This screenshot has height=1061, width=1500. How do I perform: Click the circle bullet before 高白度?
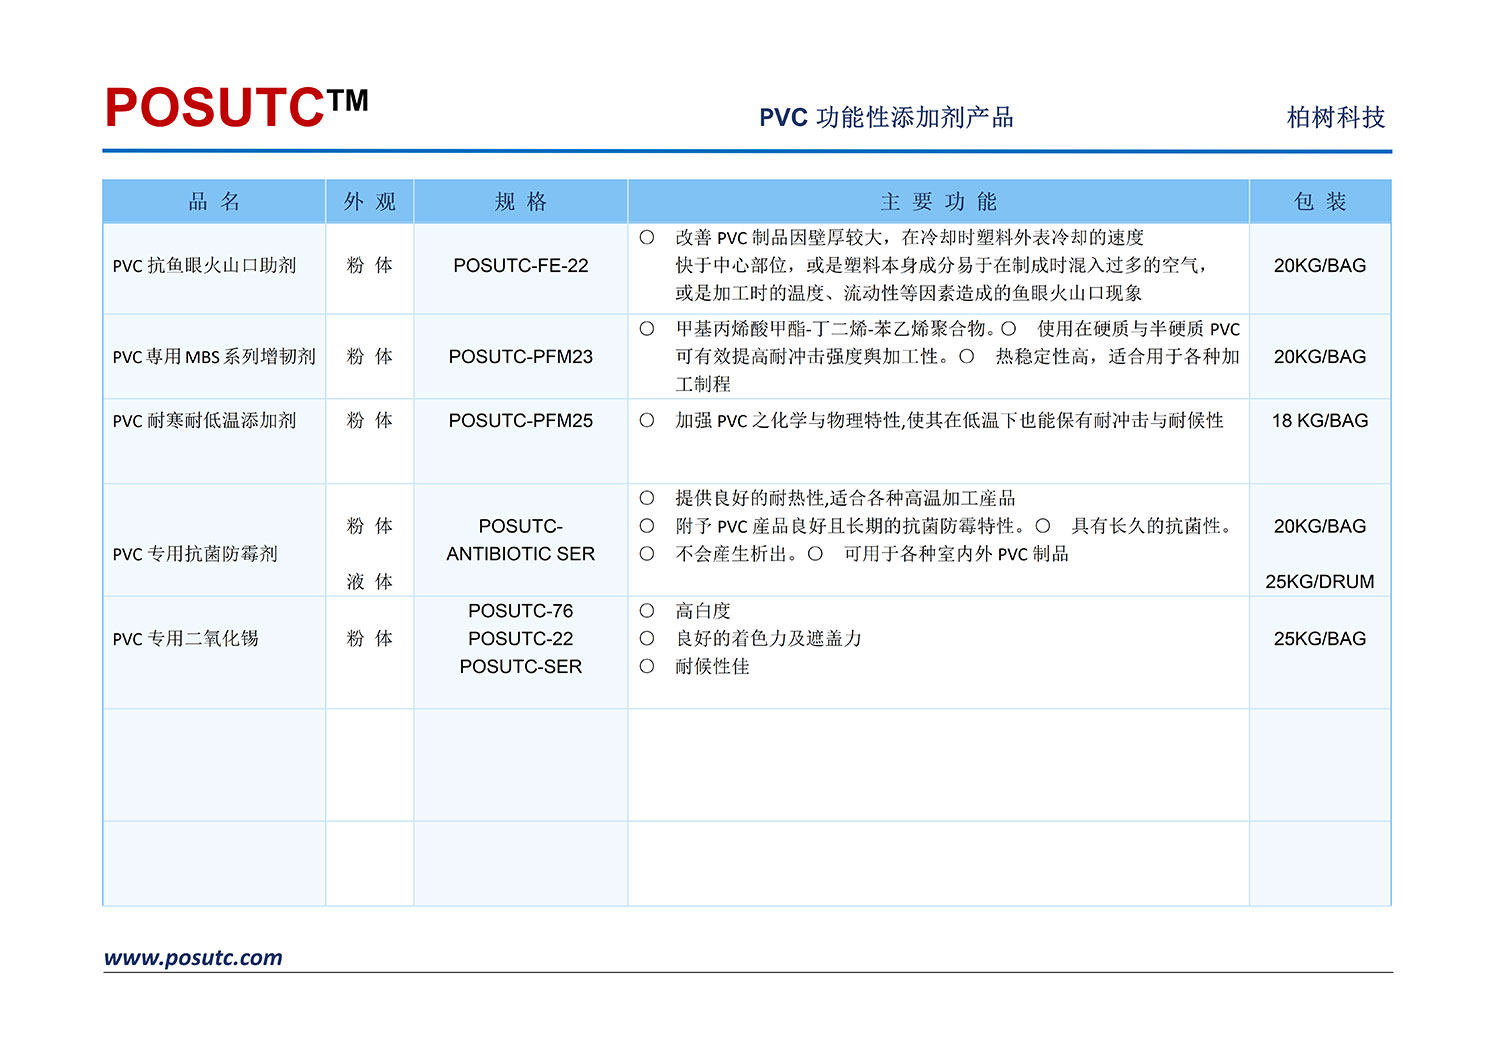[647, 611]
